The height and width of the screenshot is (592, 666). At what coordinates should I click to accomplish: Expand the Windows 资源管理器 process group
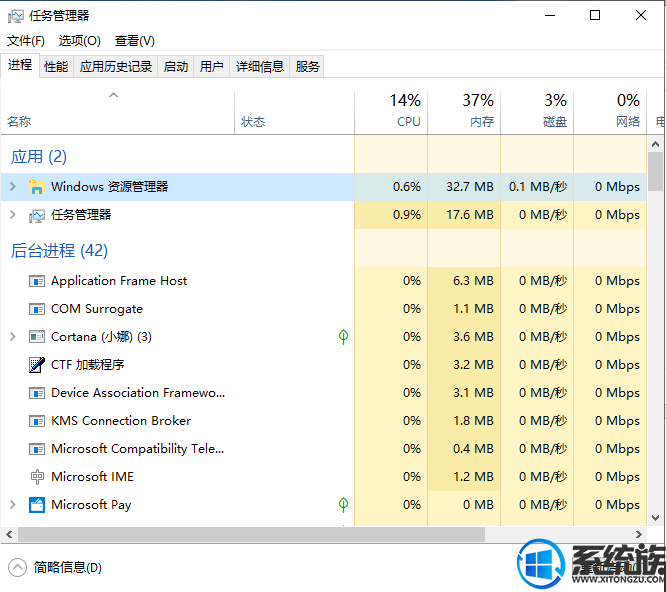click(13, 186)
